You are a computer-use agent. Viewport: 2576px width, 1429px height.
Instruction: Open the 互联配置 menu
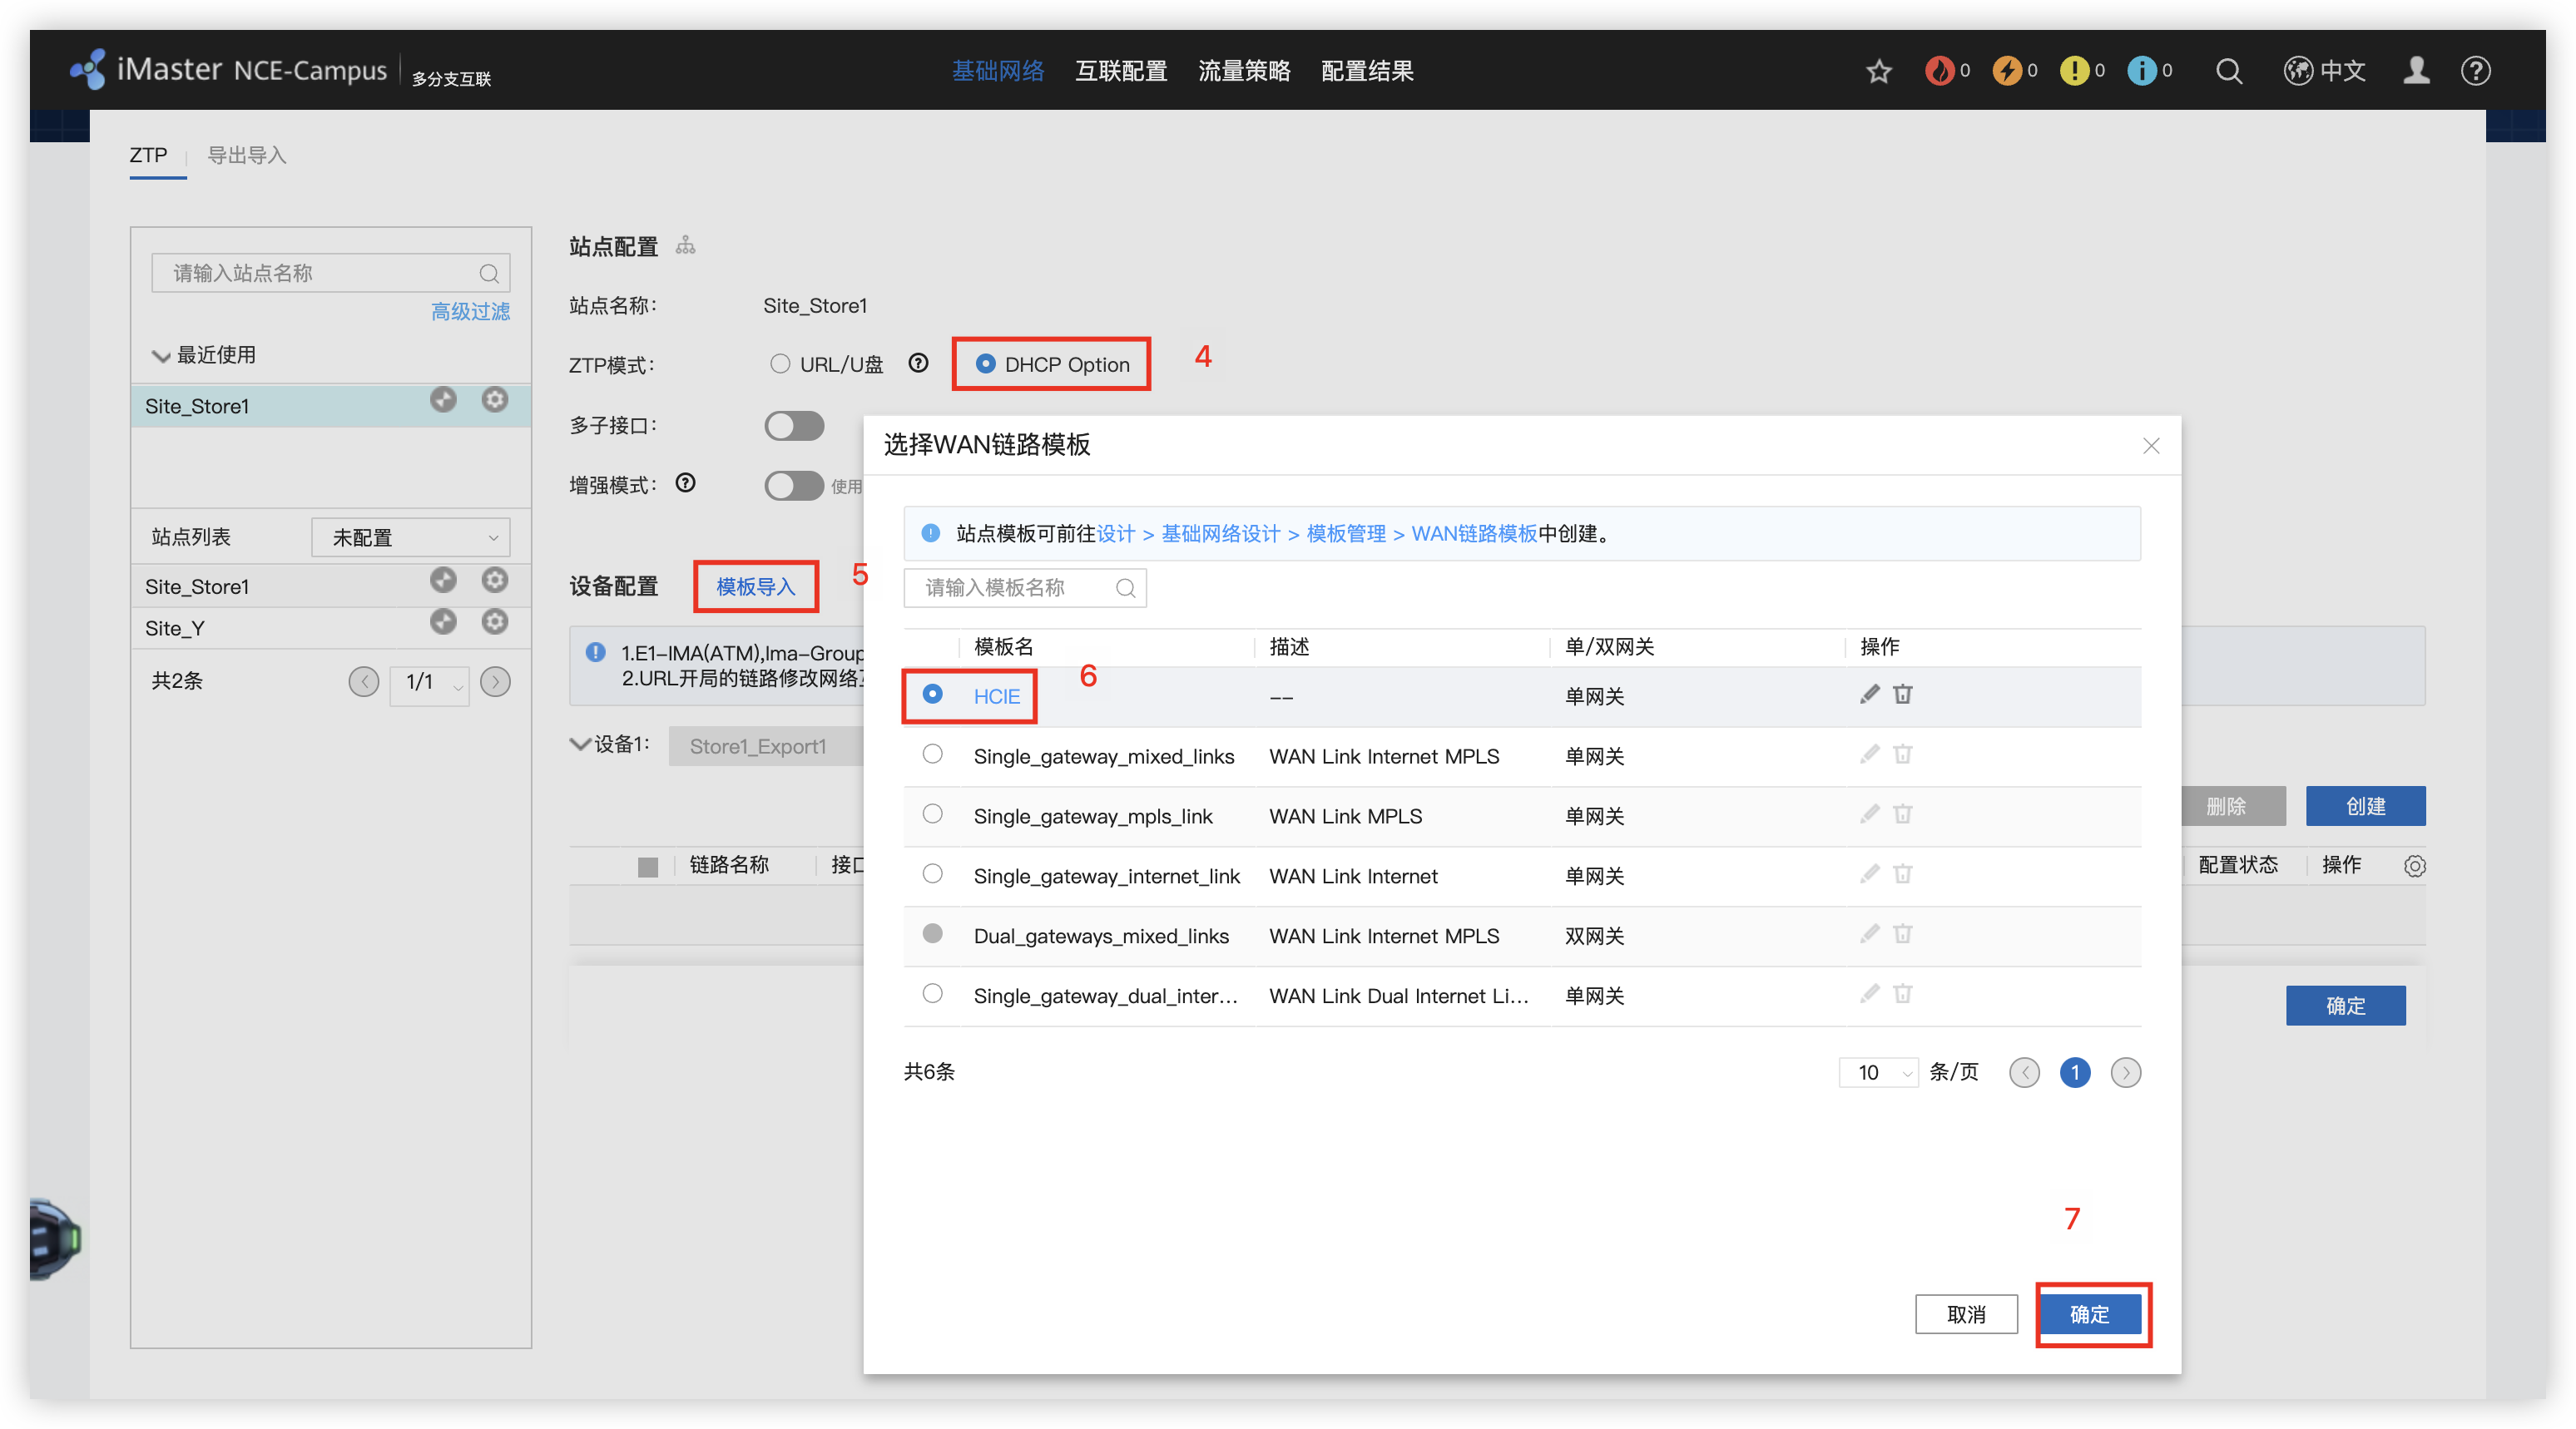tap(1121, 71)
